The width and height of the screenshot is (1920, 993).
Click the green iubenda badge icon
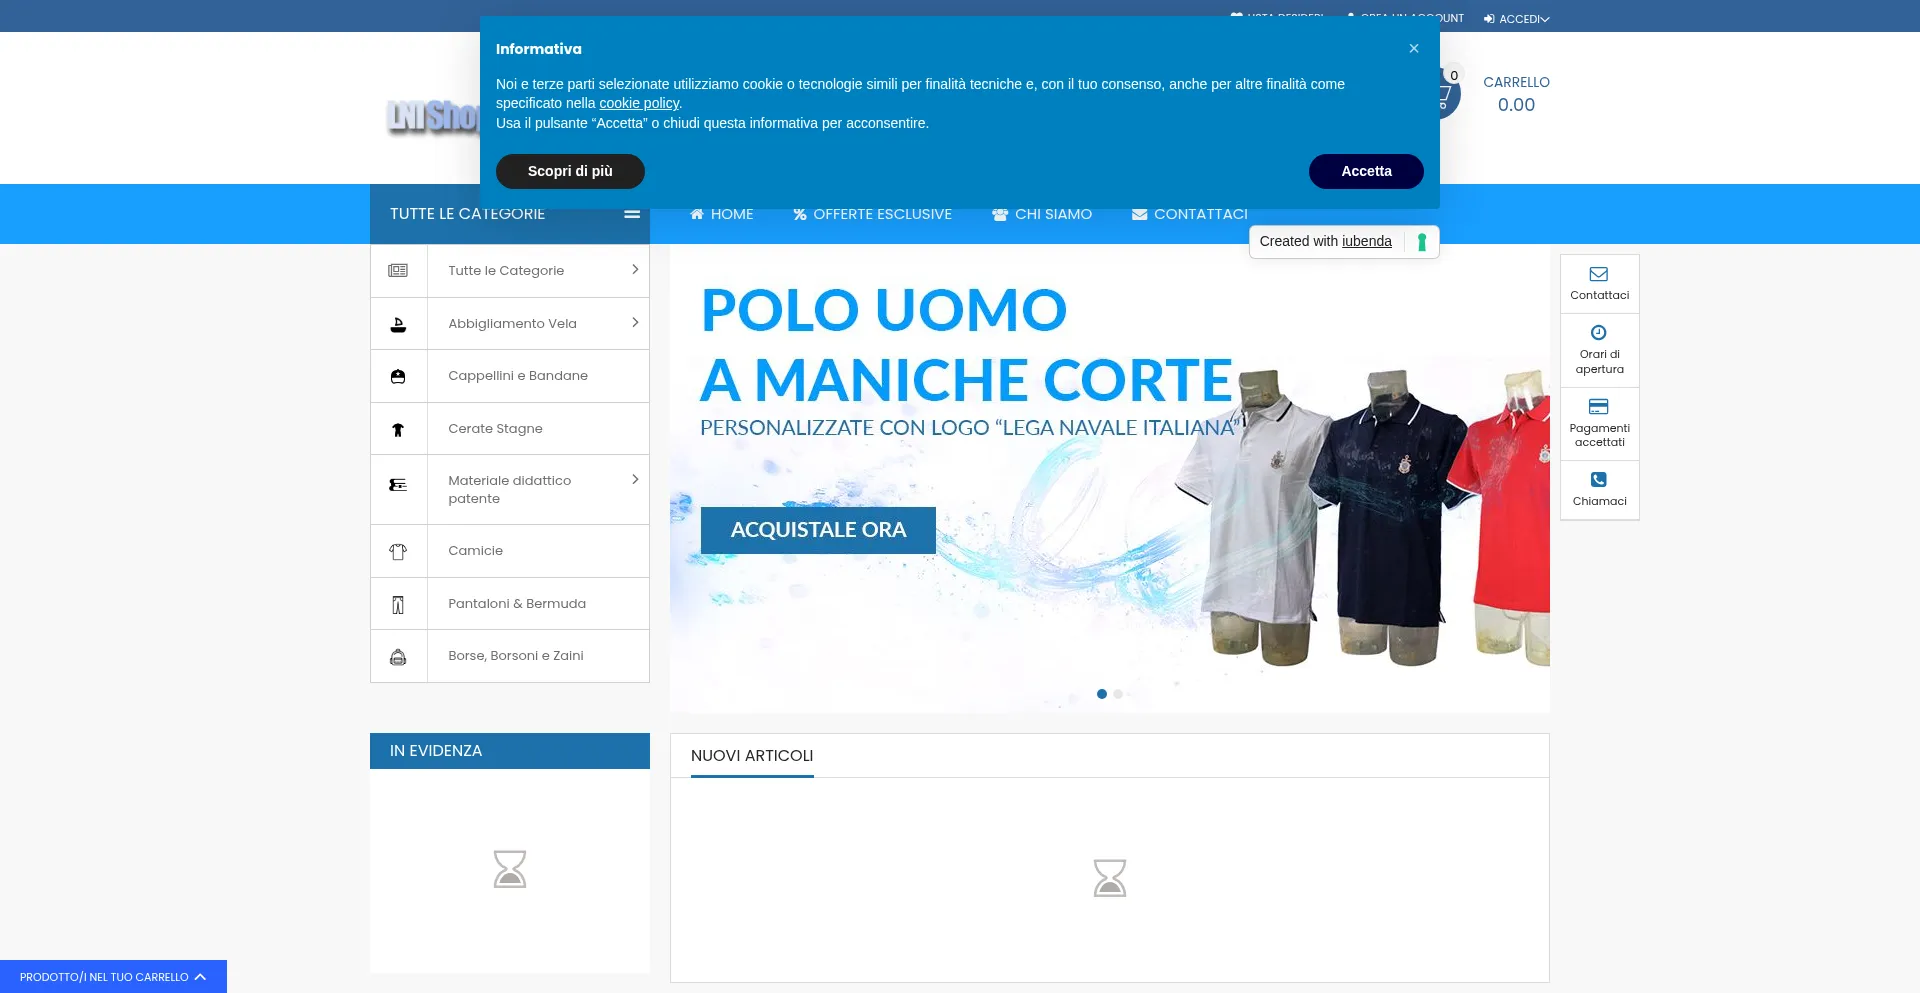pyautogui.click(x=1421, y=242)
